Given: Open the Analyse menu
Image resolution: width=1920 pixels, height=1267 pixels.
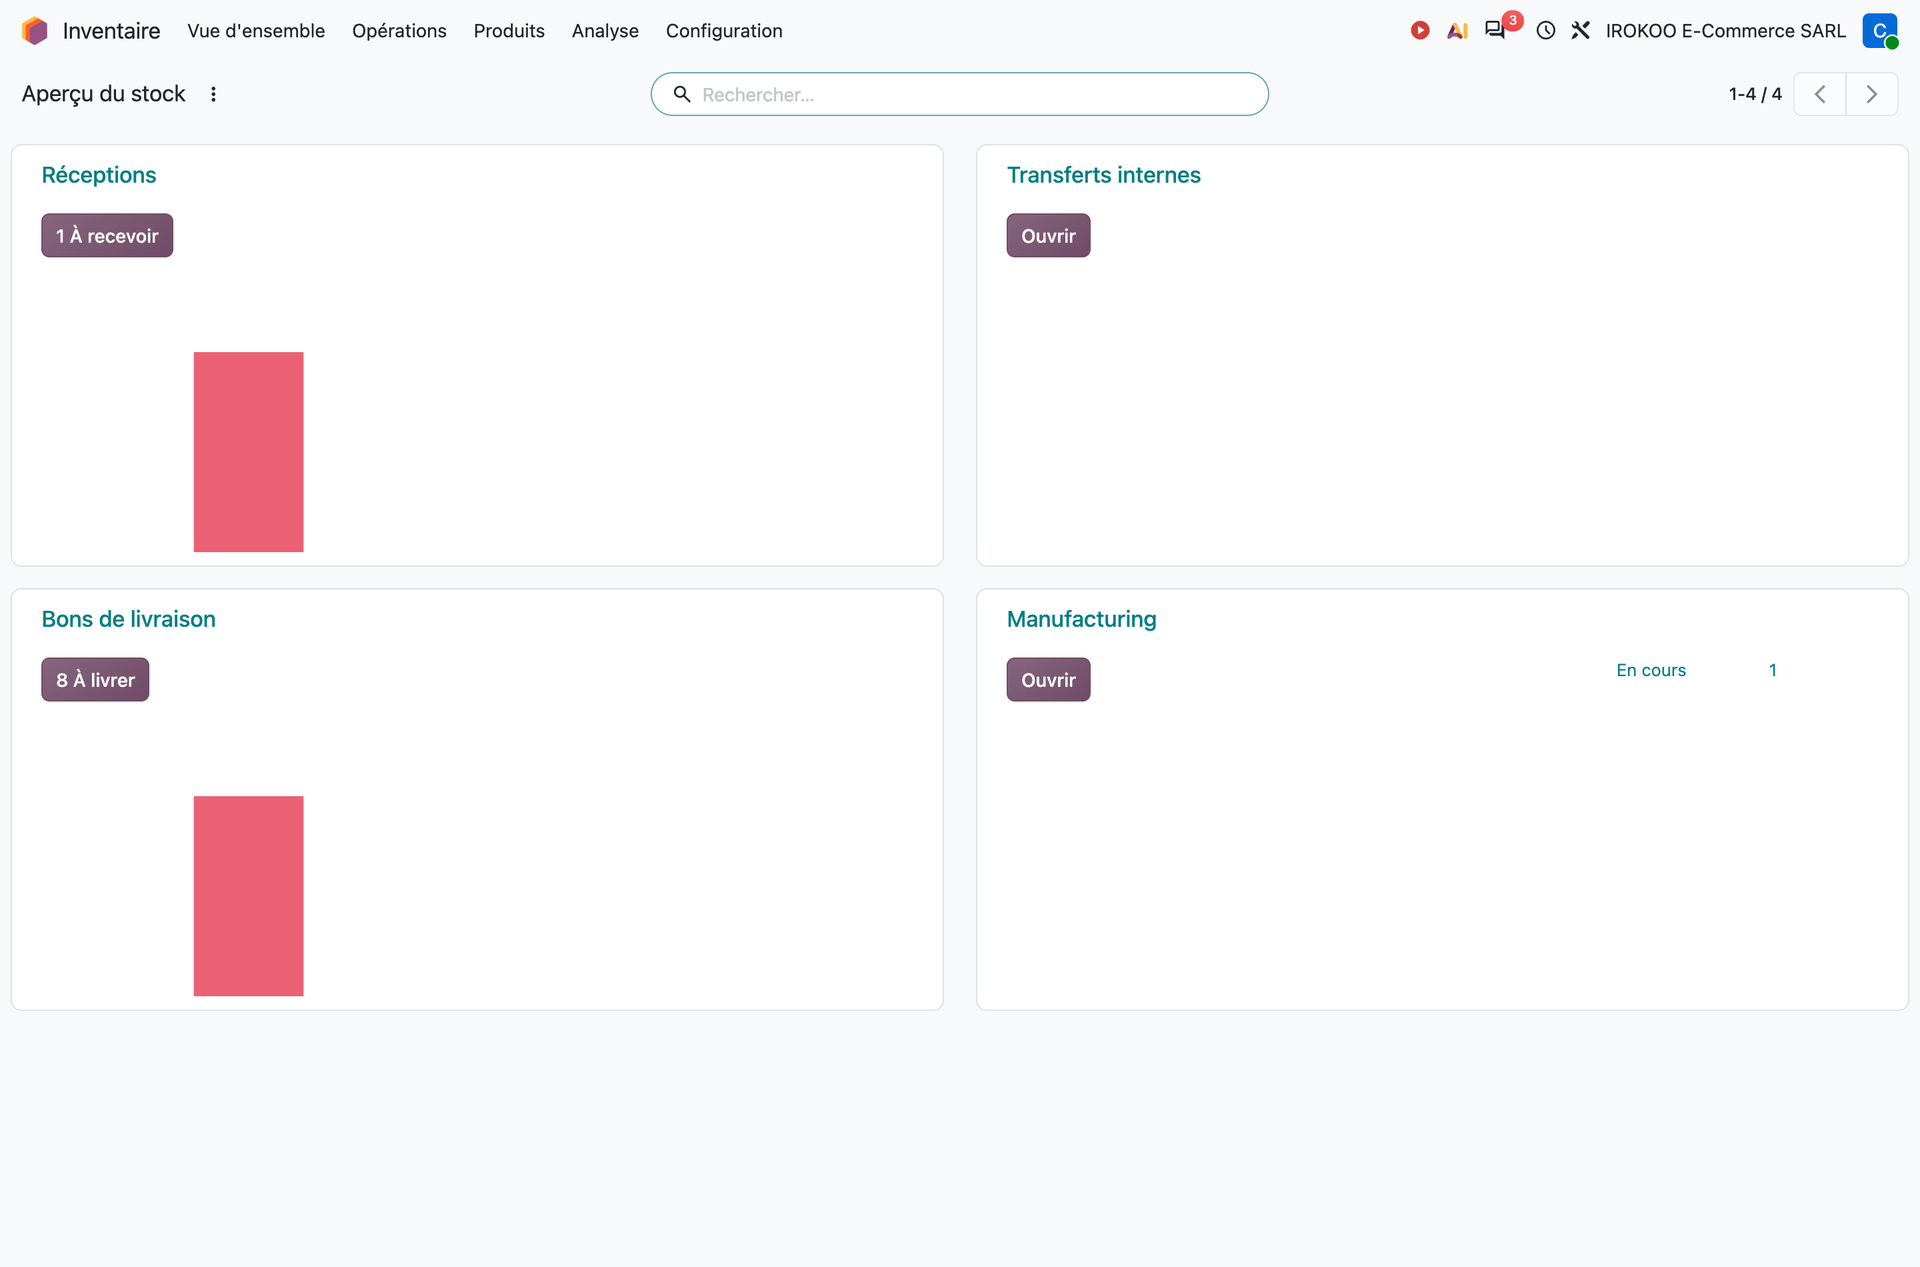Looking at the screenshot, I should coord(605,31).
